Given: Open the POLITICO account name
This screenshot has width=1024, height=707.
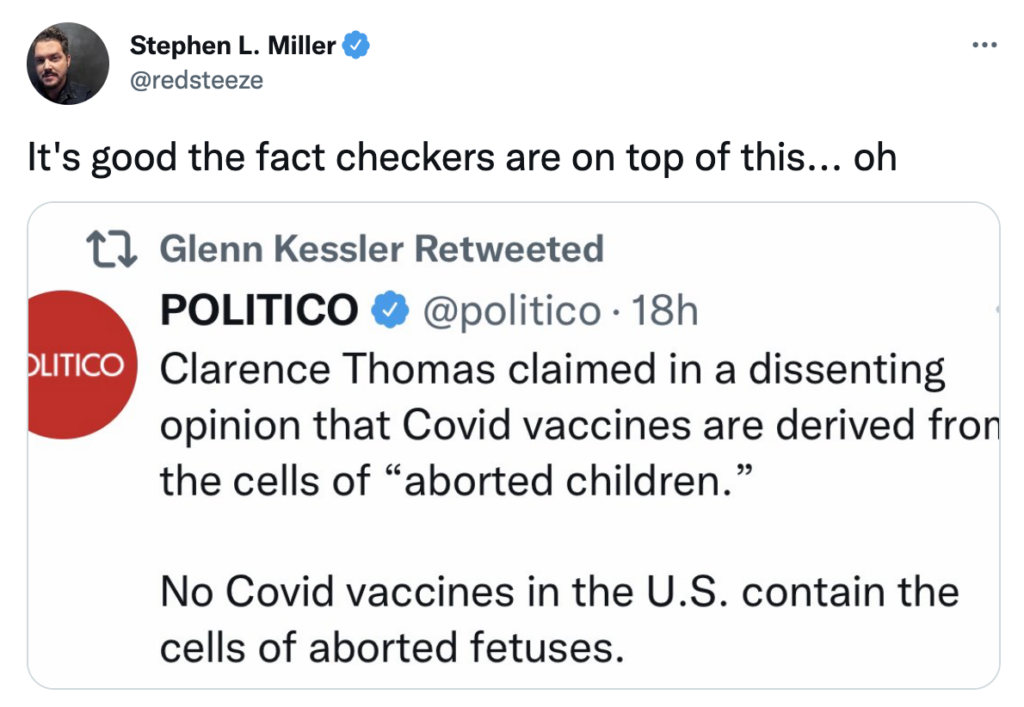Looking at the screenshot, I should 259,311.
